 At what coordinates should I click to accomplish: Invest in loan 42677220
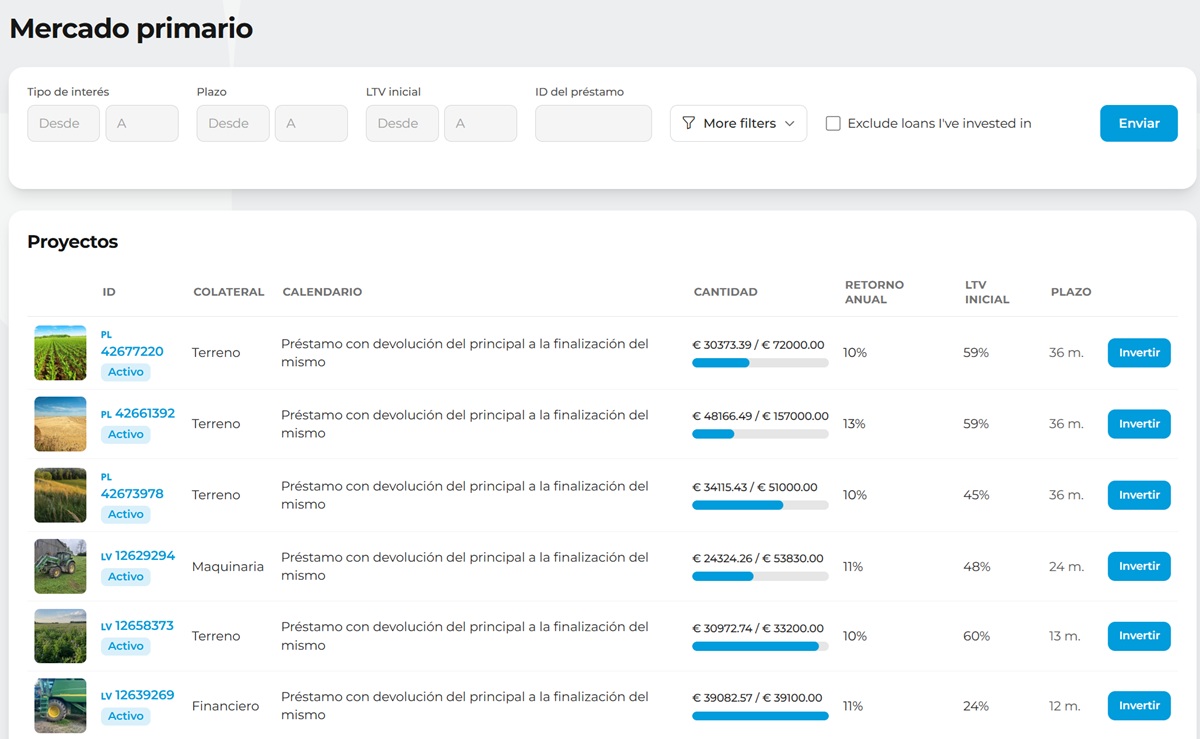(x=1139, y=353)
